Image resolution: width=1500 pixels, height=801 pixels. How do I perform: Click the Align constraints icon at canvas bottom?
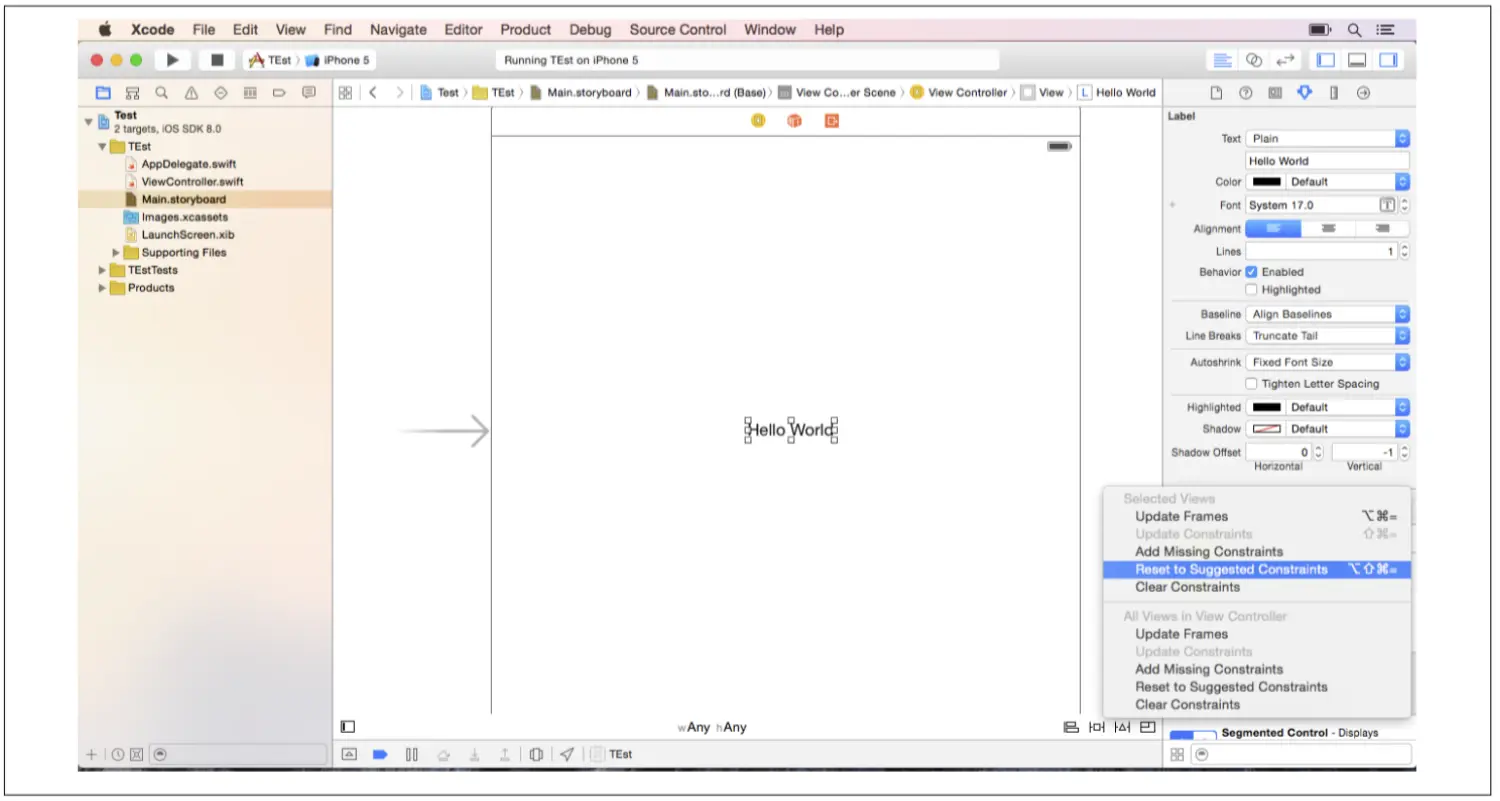[x=1071, y=727]
